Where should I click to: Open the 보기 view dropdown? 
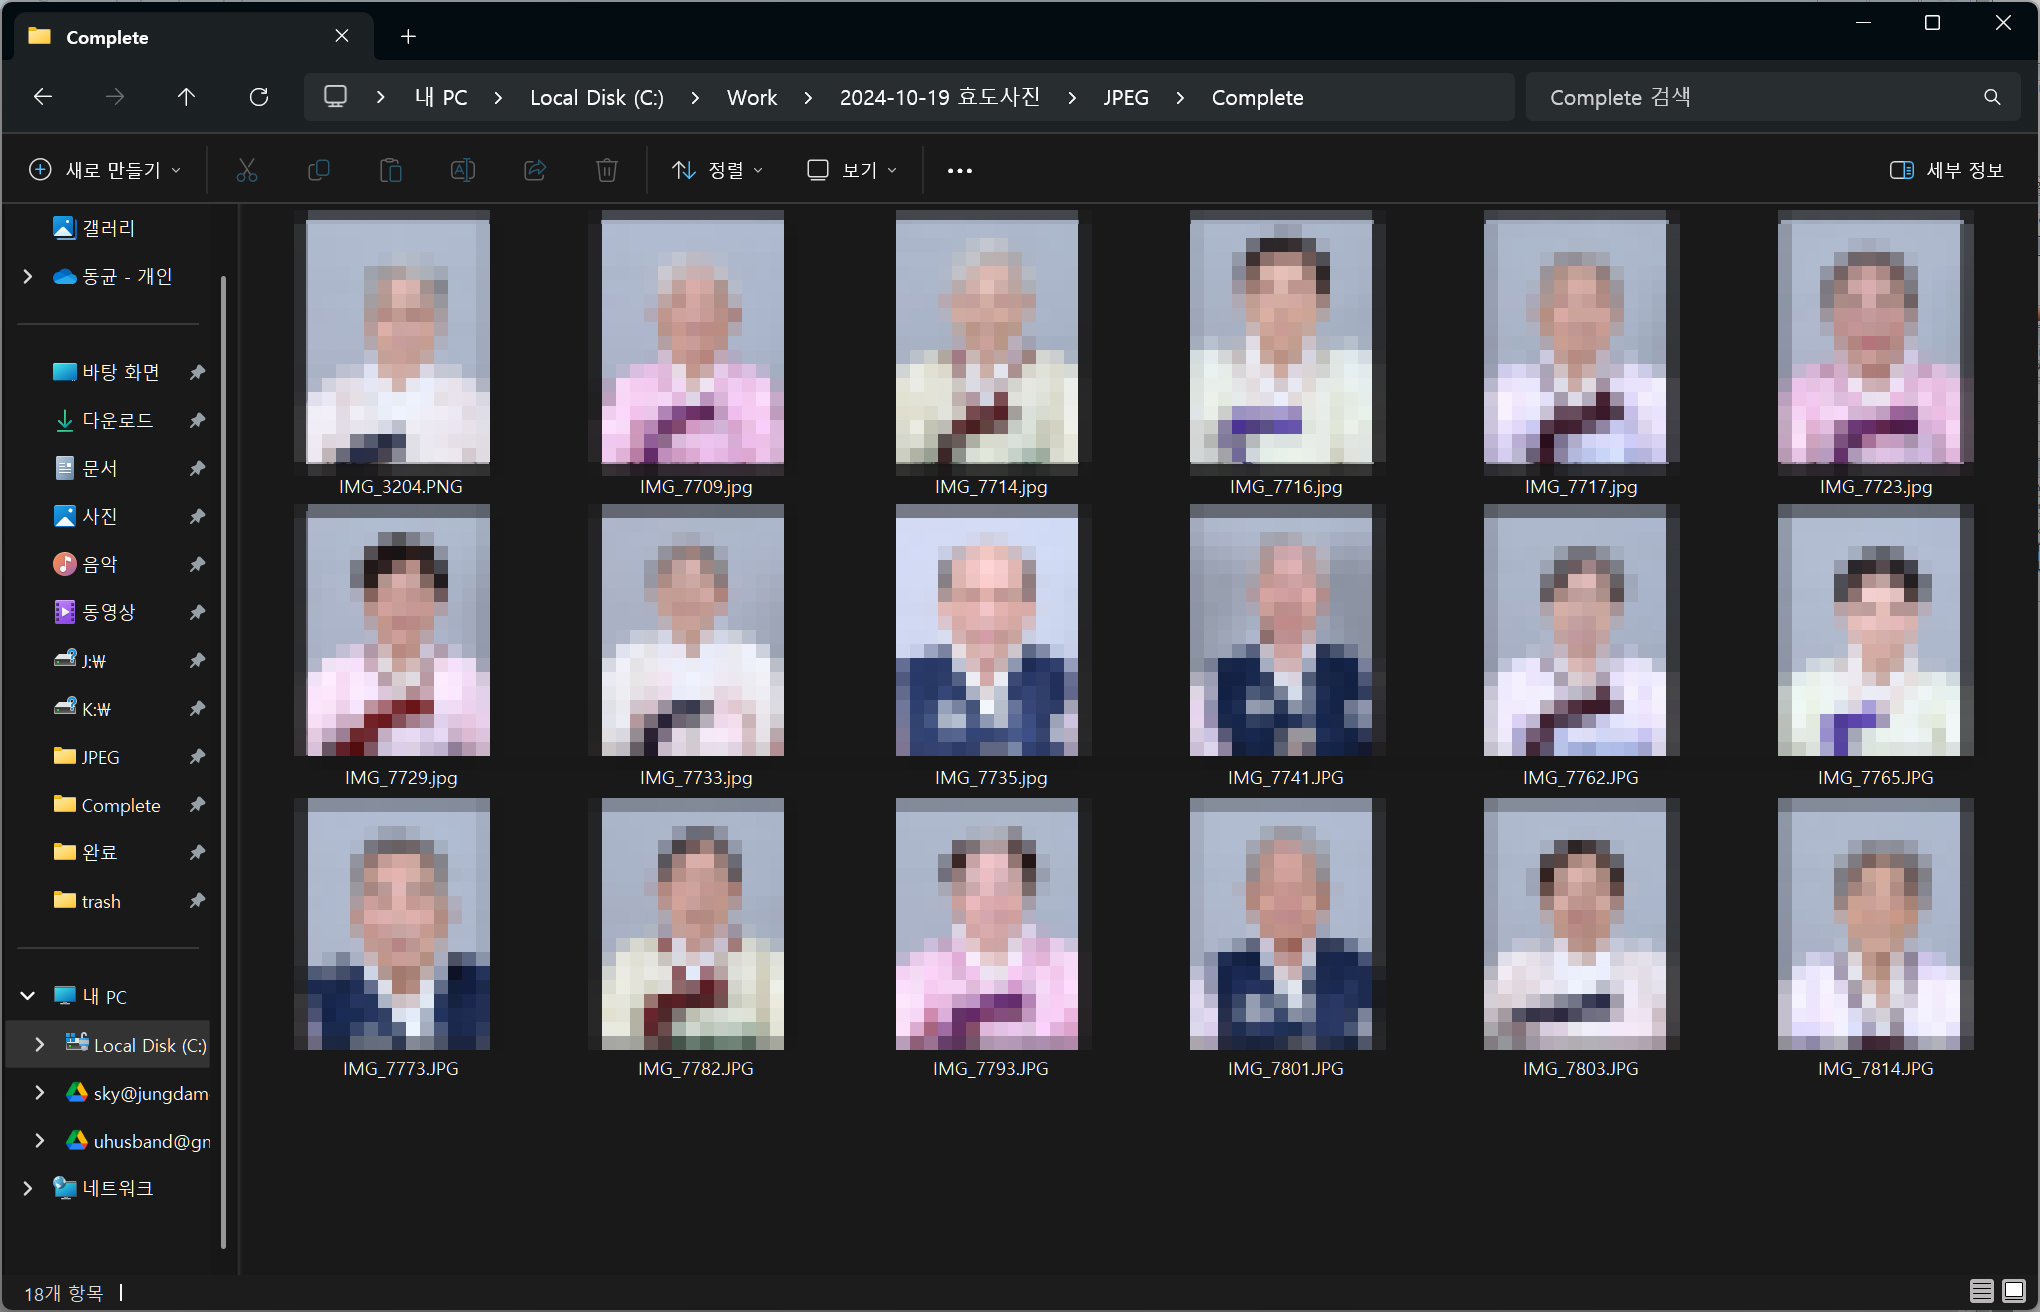[852, 170]
